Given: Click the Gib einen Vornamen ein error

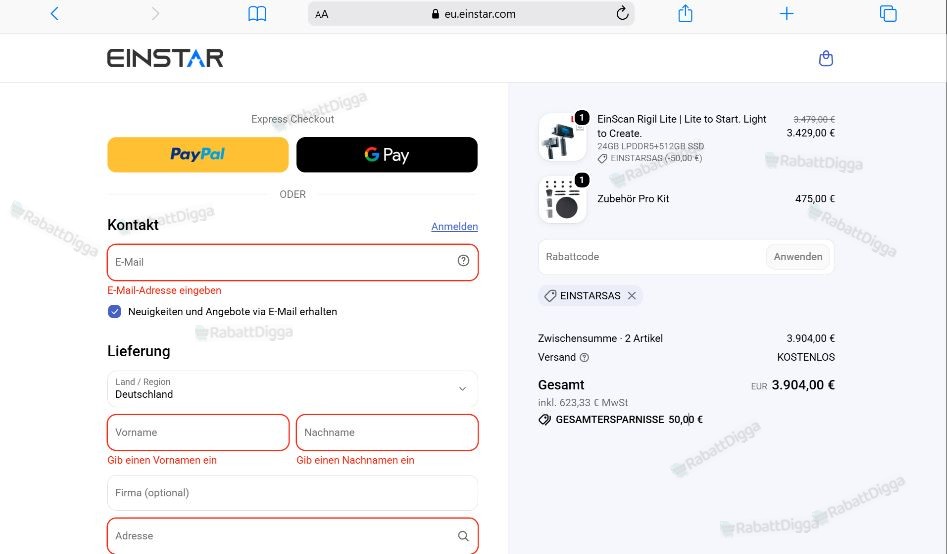Looking at the screenshot, I should 162,460.
